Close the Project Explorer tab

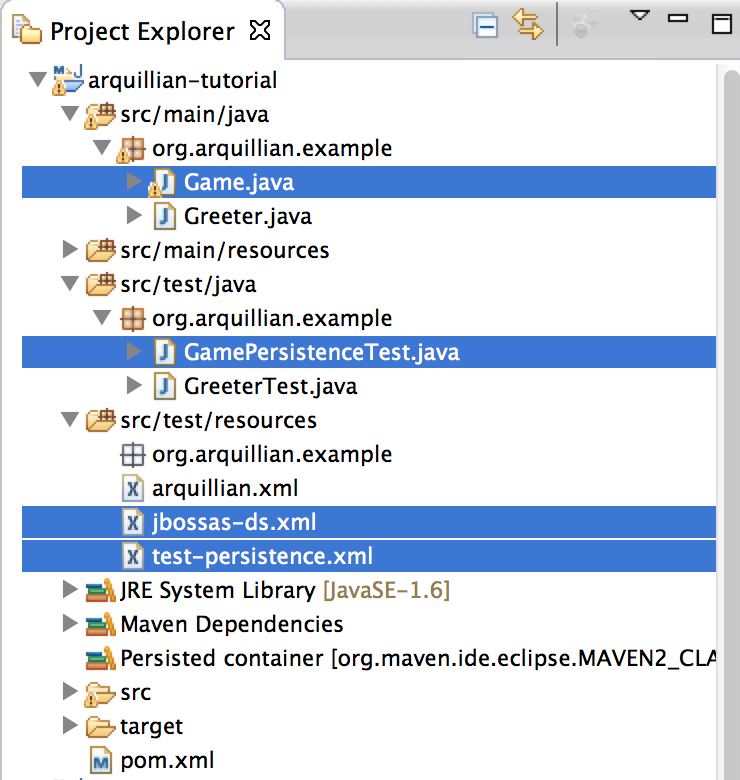[x=260, y=31]
